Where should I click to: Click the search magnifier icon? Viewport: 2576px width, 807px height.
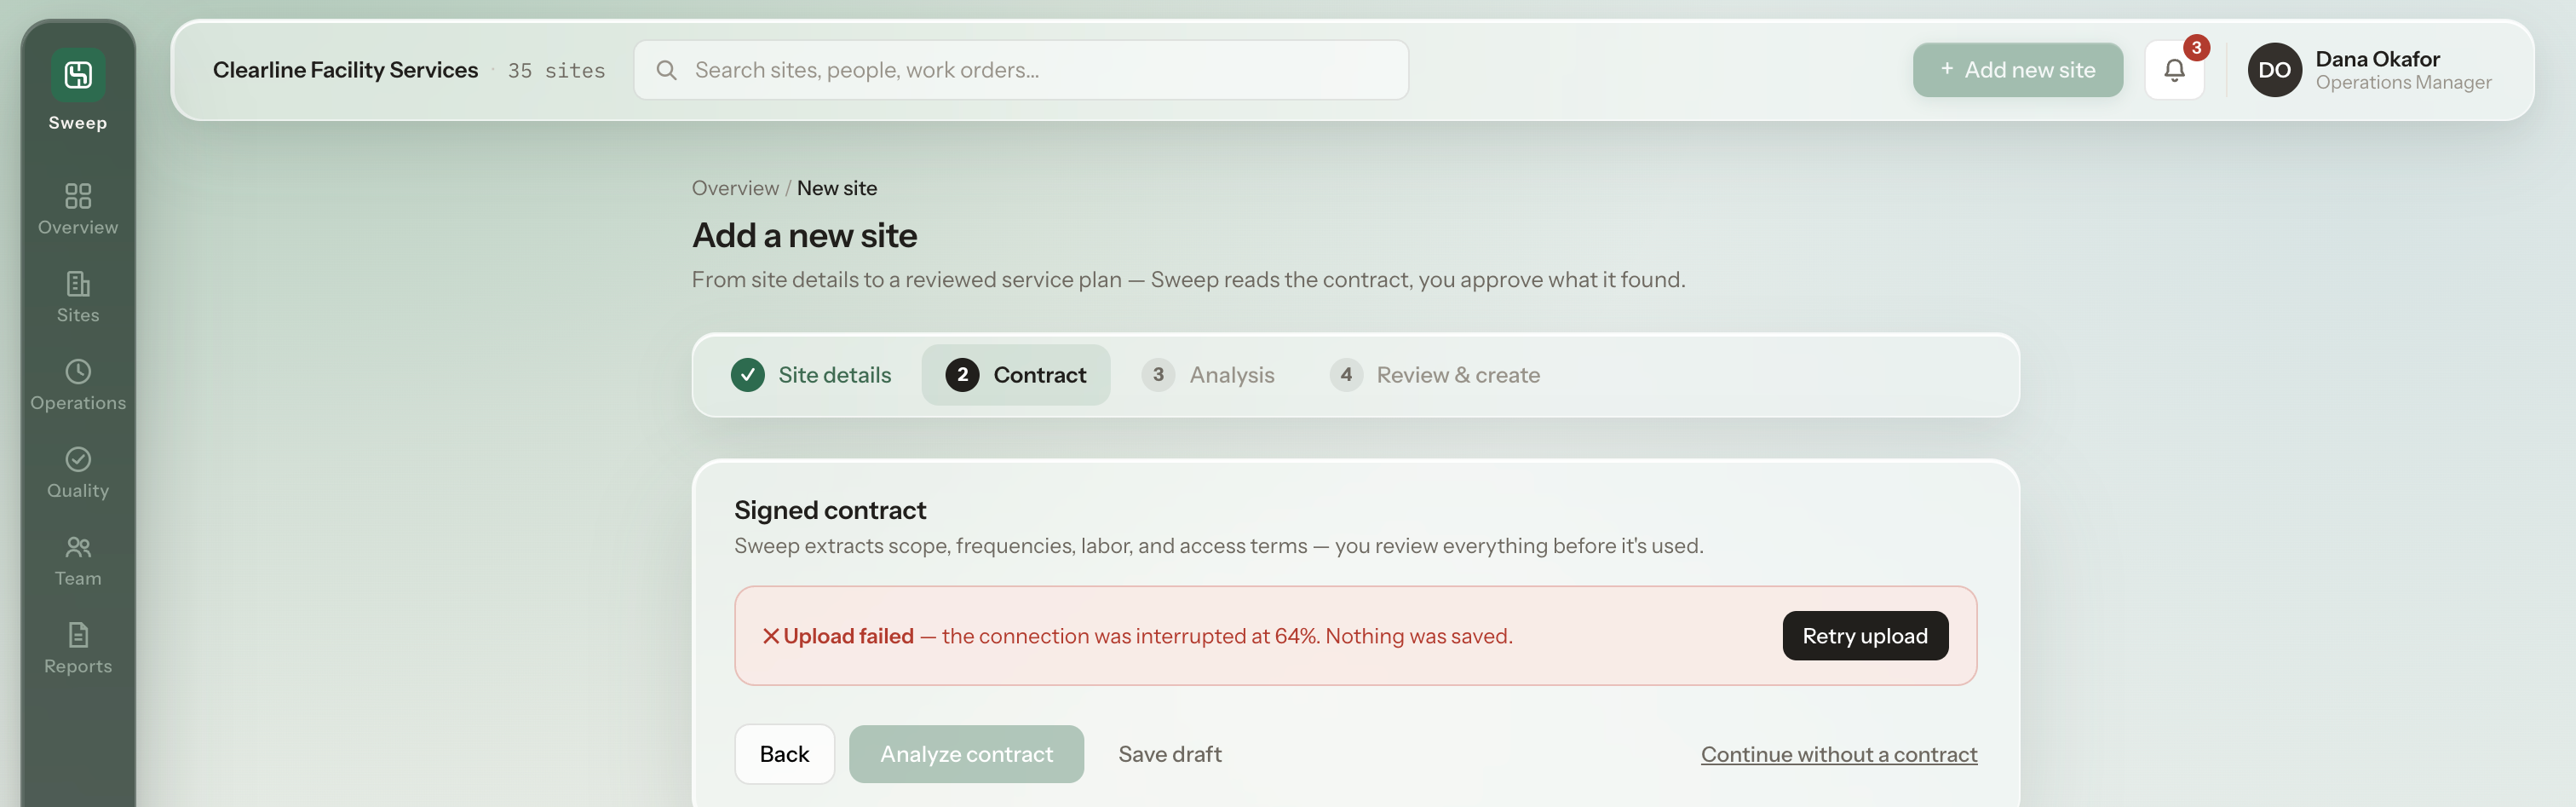666,70
